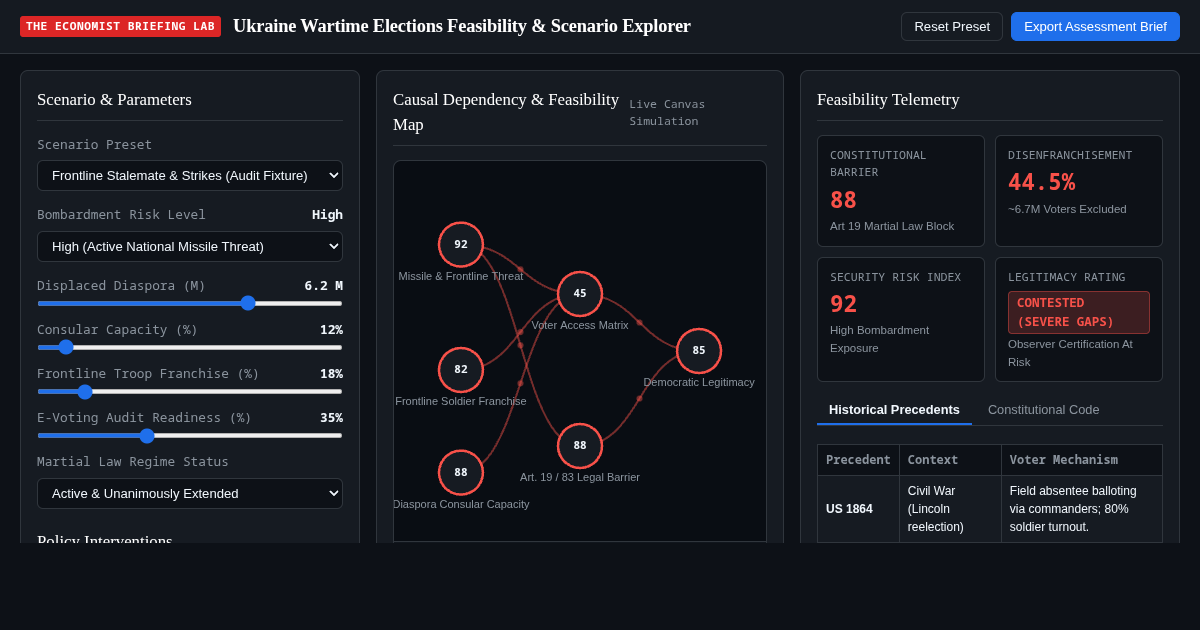Adjust the Consular Capacity slider
Viewport: 1200px width, 630px height.
pyautogui.click(x=190, y=347)
